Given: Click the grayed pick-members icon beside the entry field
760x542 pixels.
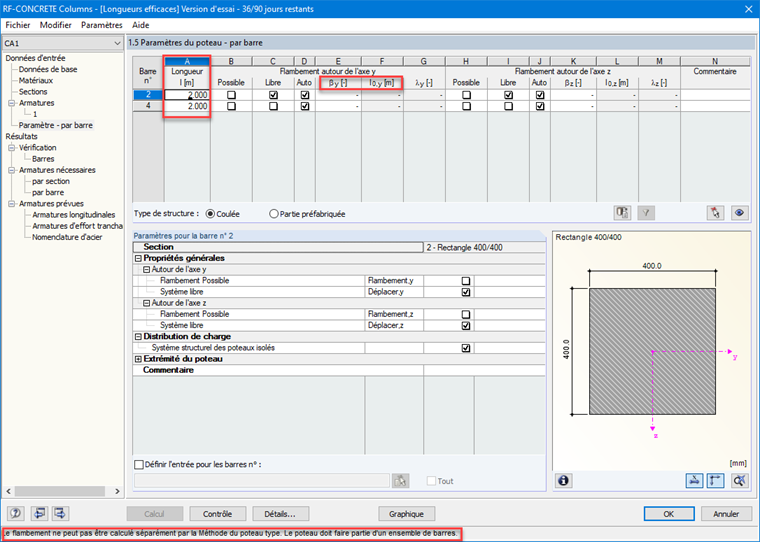Looking at the screenshot, I should coord(400,480).
